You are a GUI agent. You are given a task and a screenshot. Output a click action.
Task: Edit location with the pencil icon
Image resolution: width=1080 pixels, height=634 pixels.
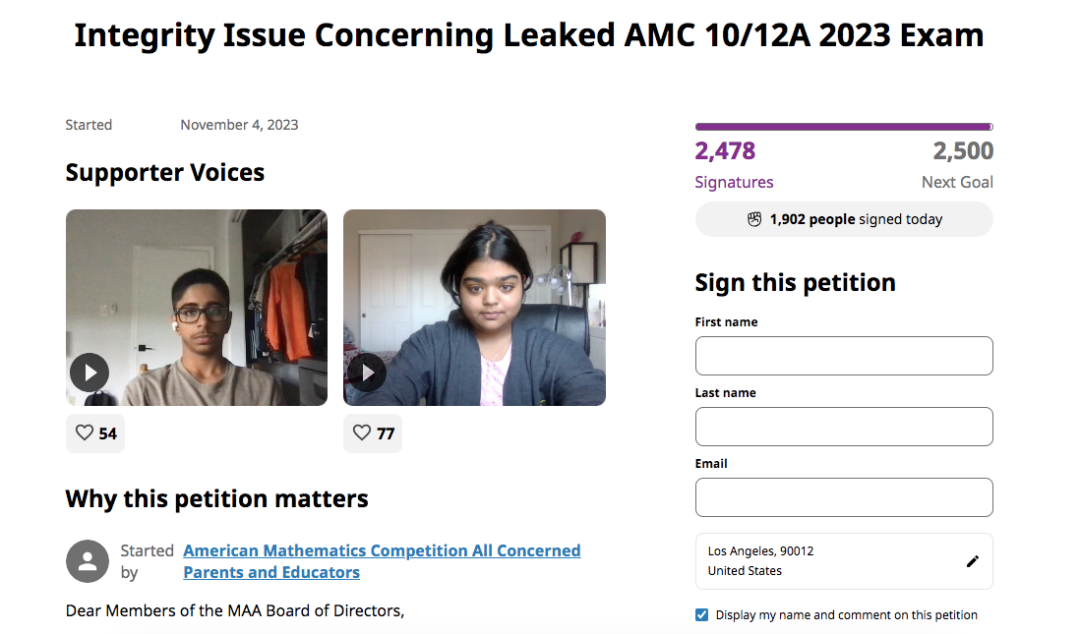tap(973, 562)
